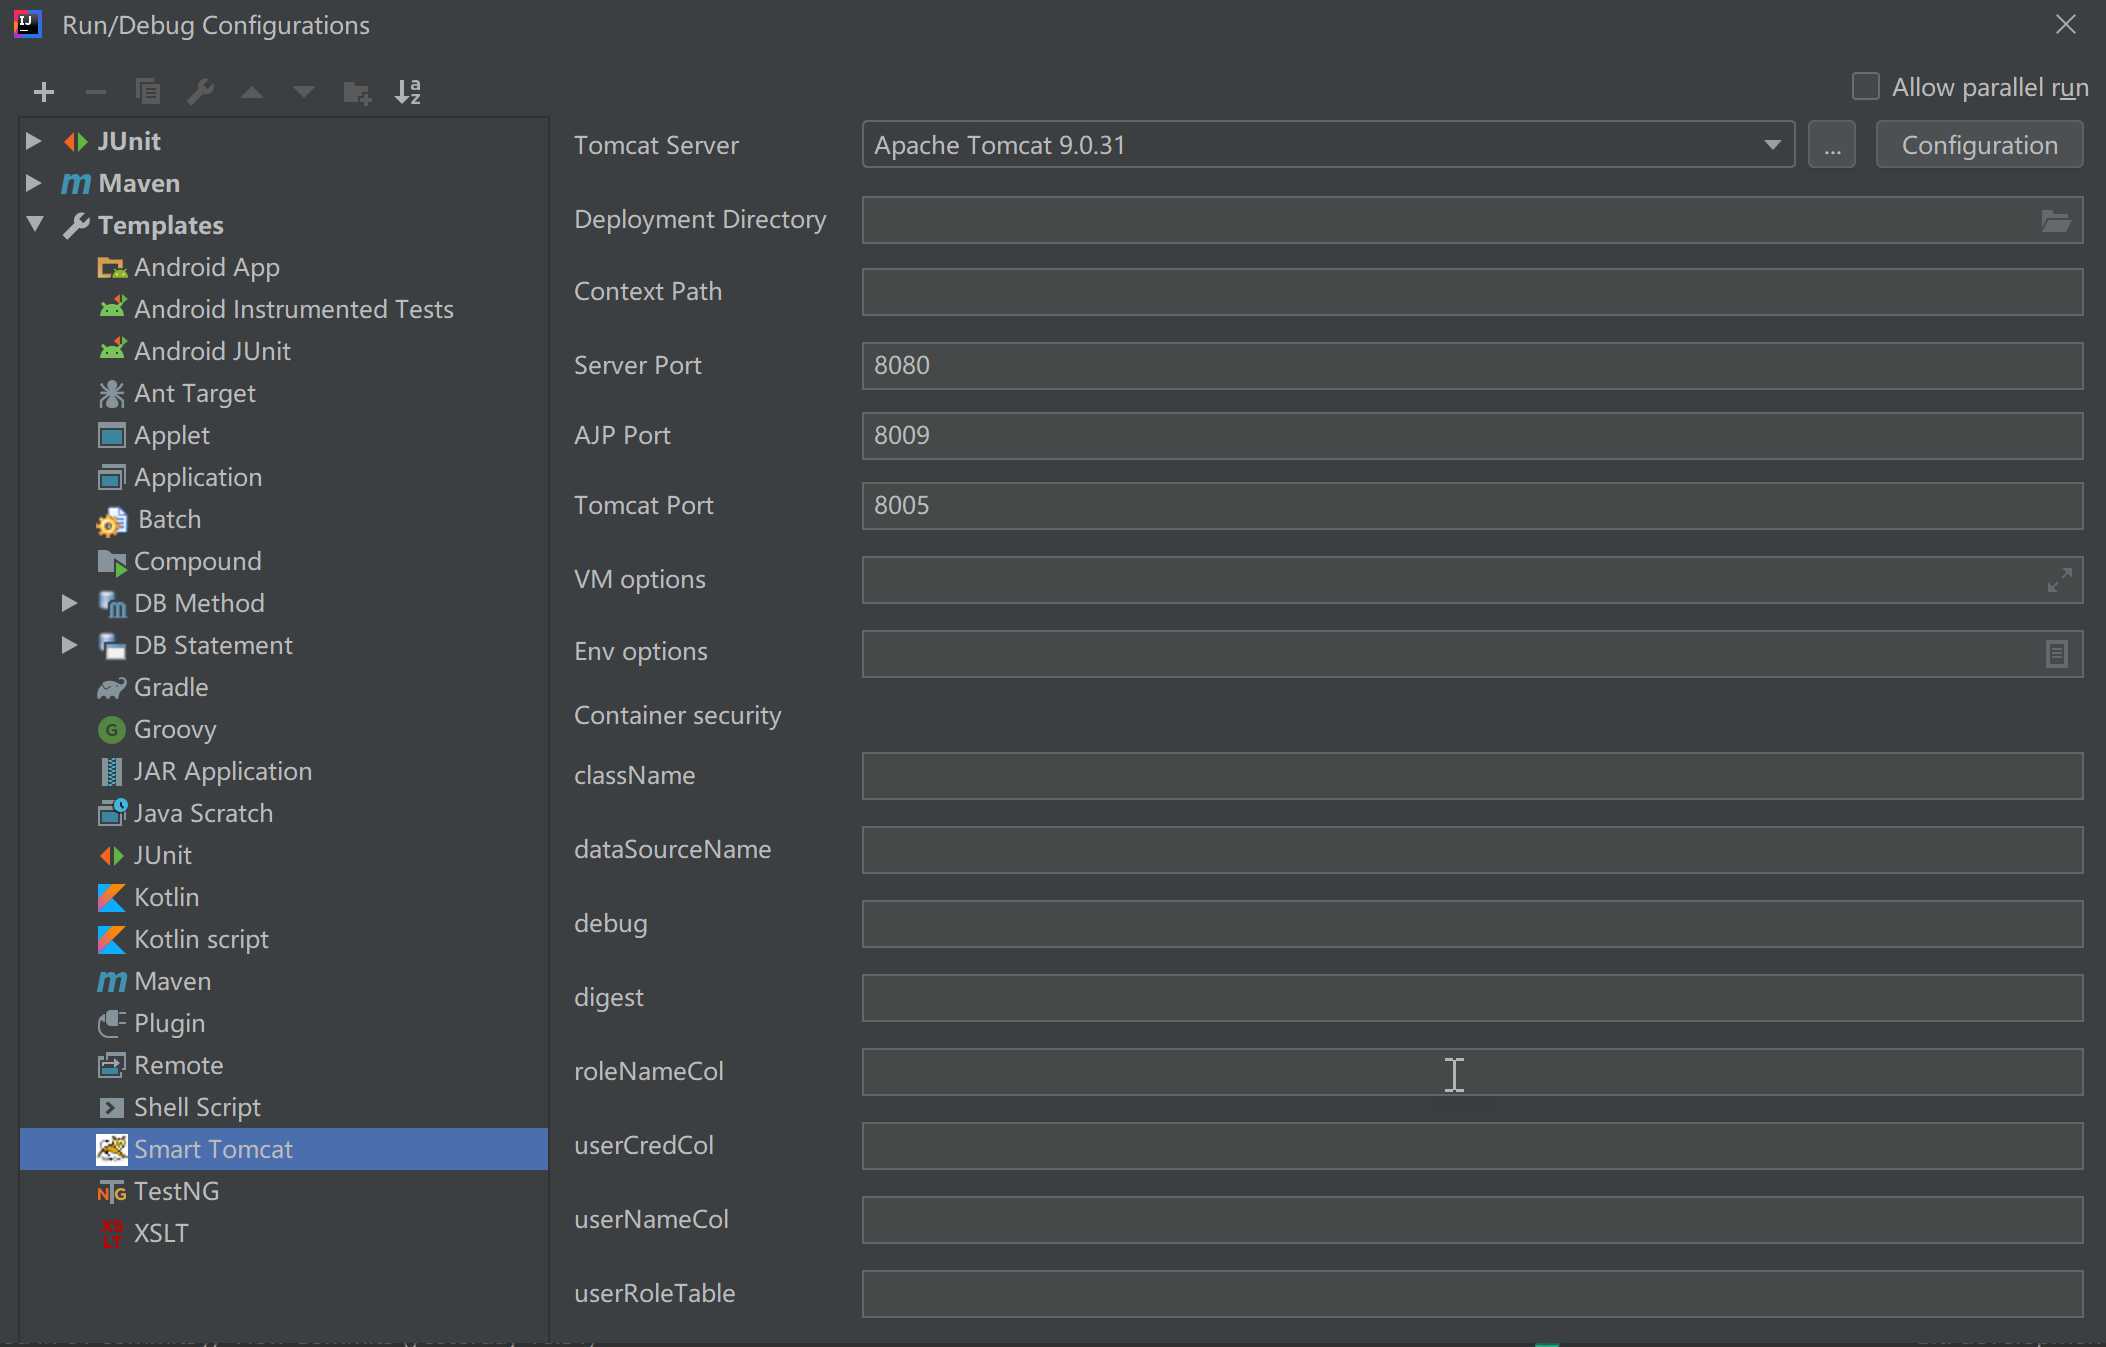Viewport: 2106px width, 1347px height.
Task: Click the roleNameCol input field
Action: tap(1472, 1072)
